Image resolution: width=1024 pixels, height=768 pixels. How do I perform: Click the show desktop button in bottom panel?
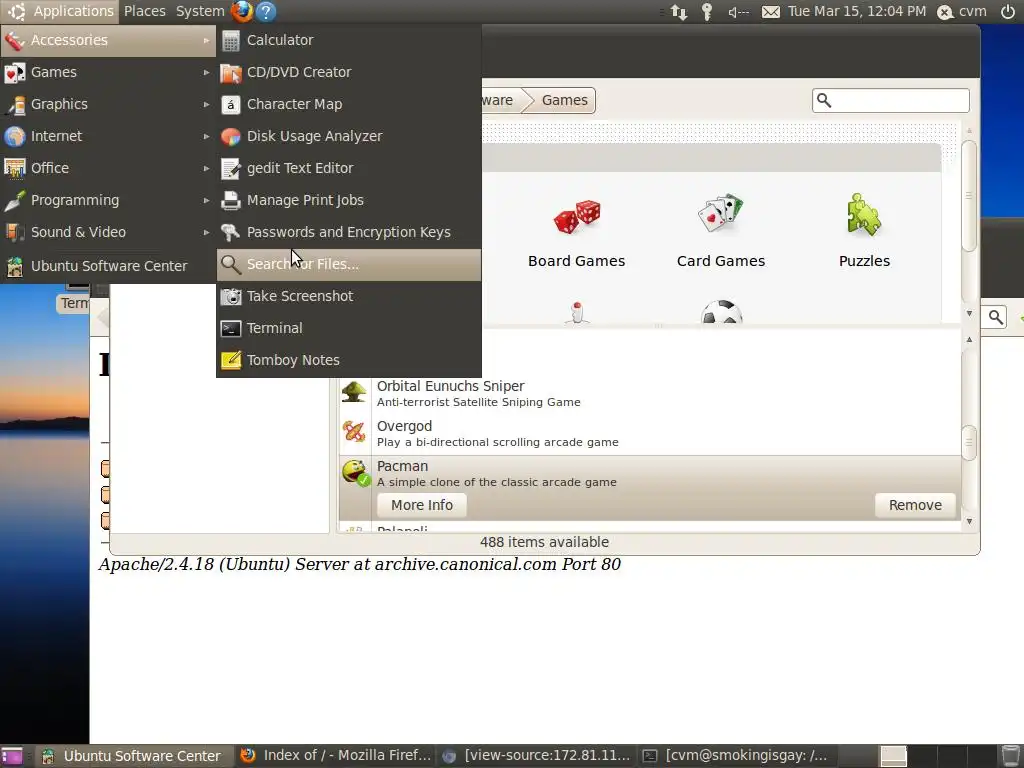click(12, 756)
